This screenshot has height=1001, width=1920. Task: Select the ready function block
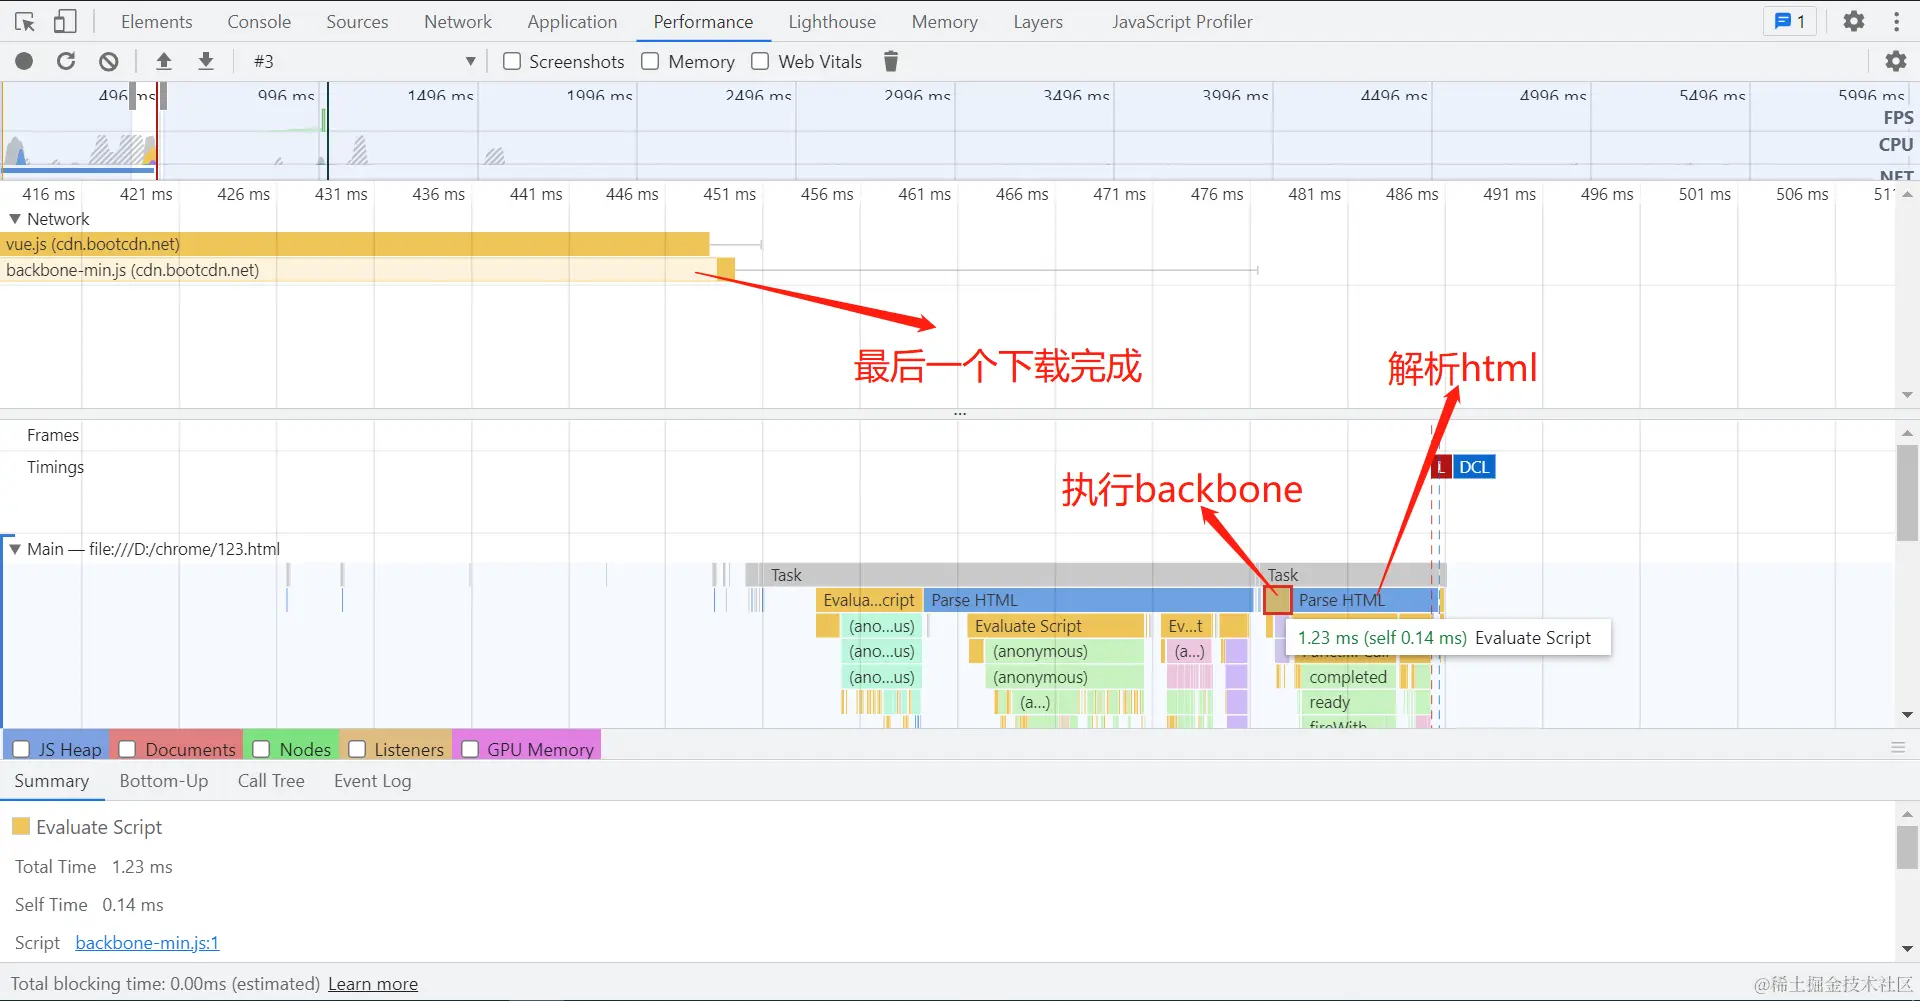(1347, 702)
